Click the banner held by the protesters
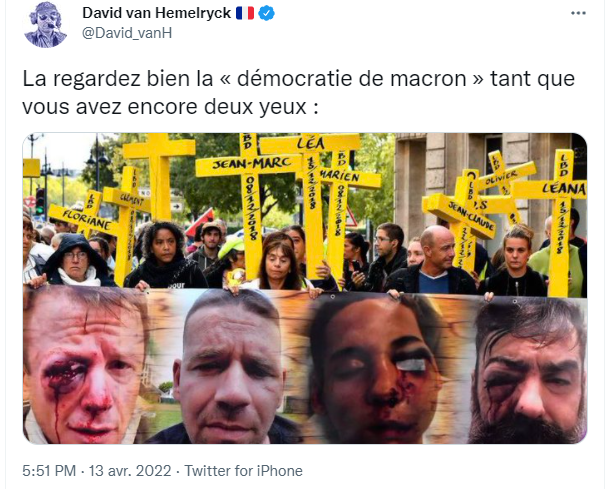611x489 pixels. [x=305, y=365]
